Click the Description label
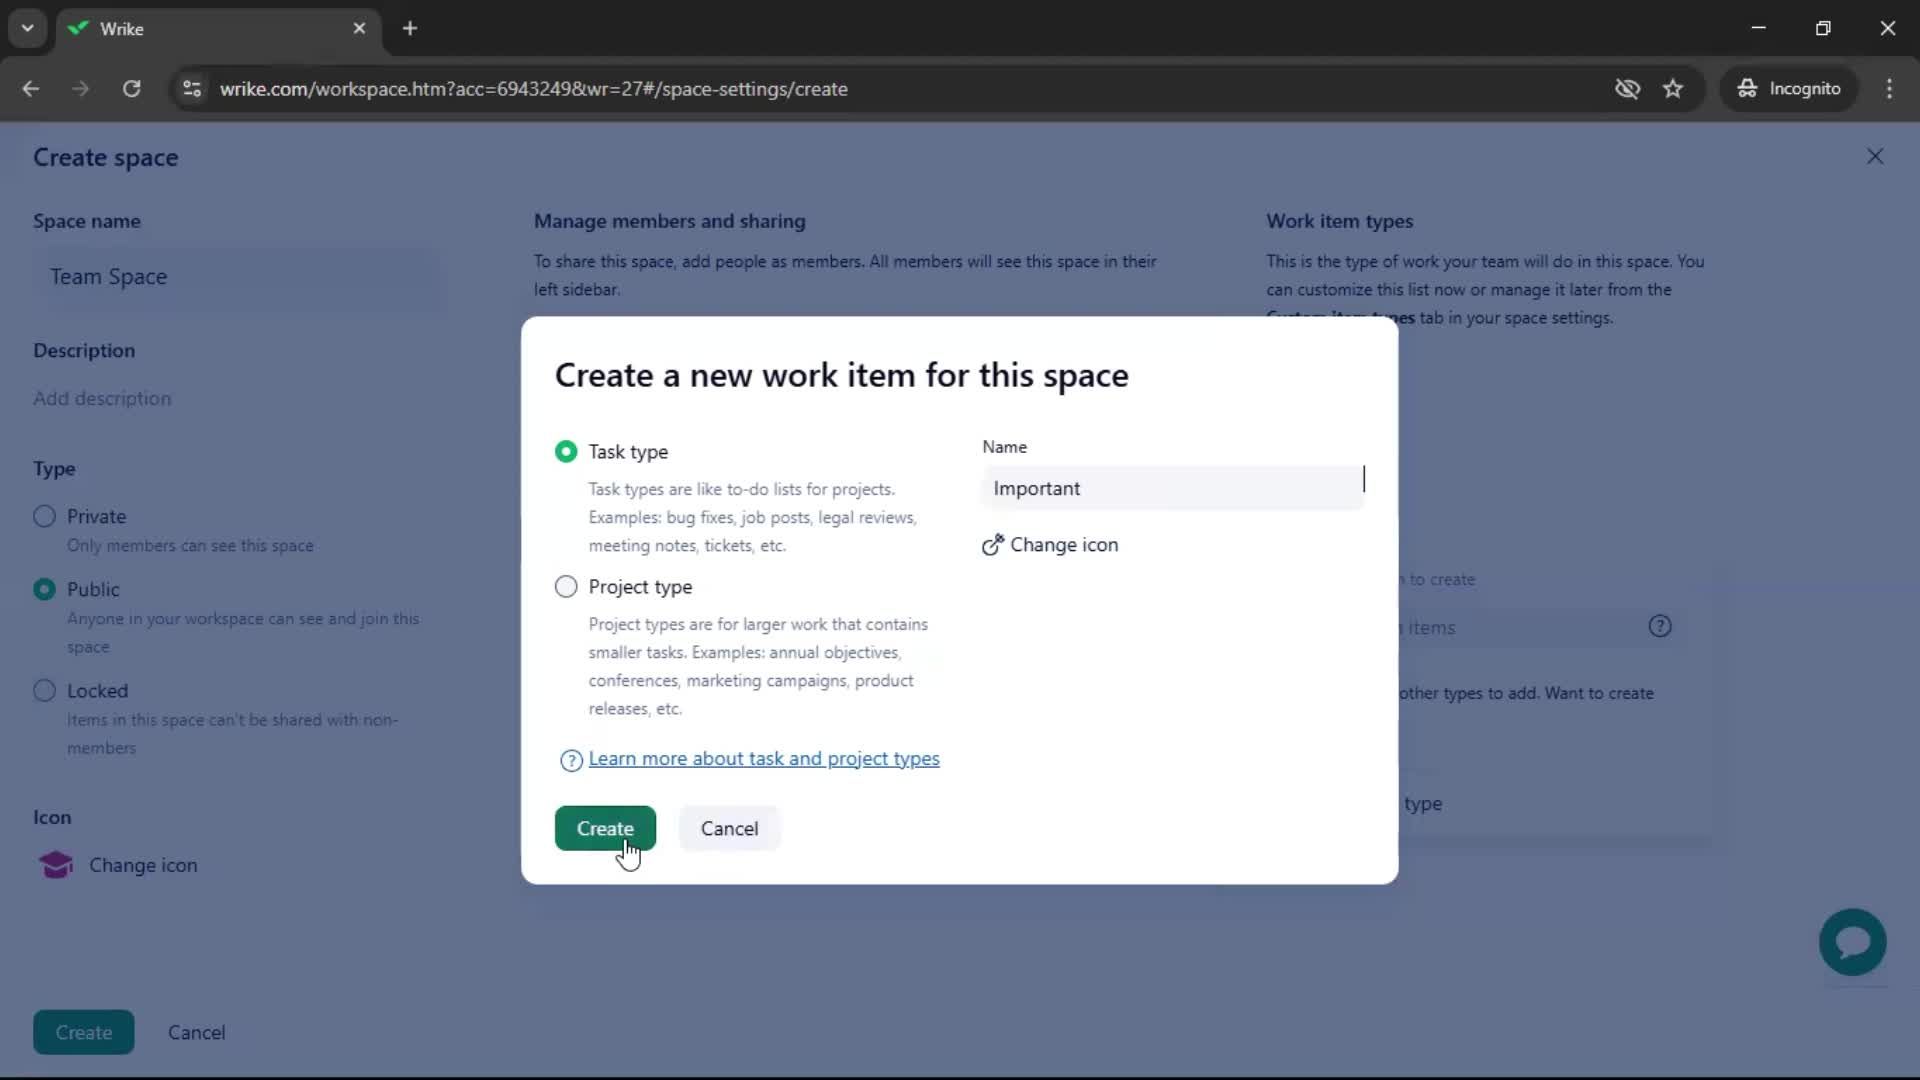 84,351
